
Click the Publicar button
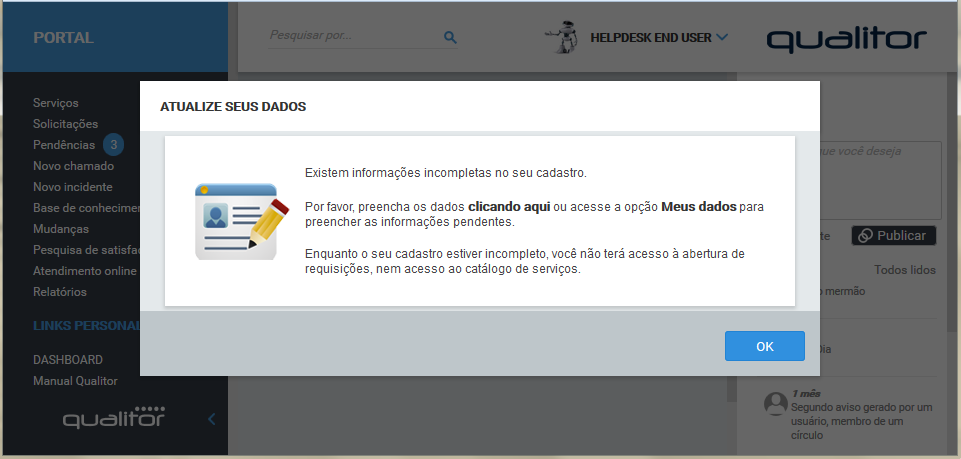point(893,236)
